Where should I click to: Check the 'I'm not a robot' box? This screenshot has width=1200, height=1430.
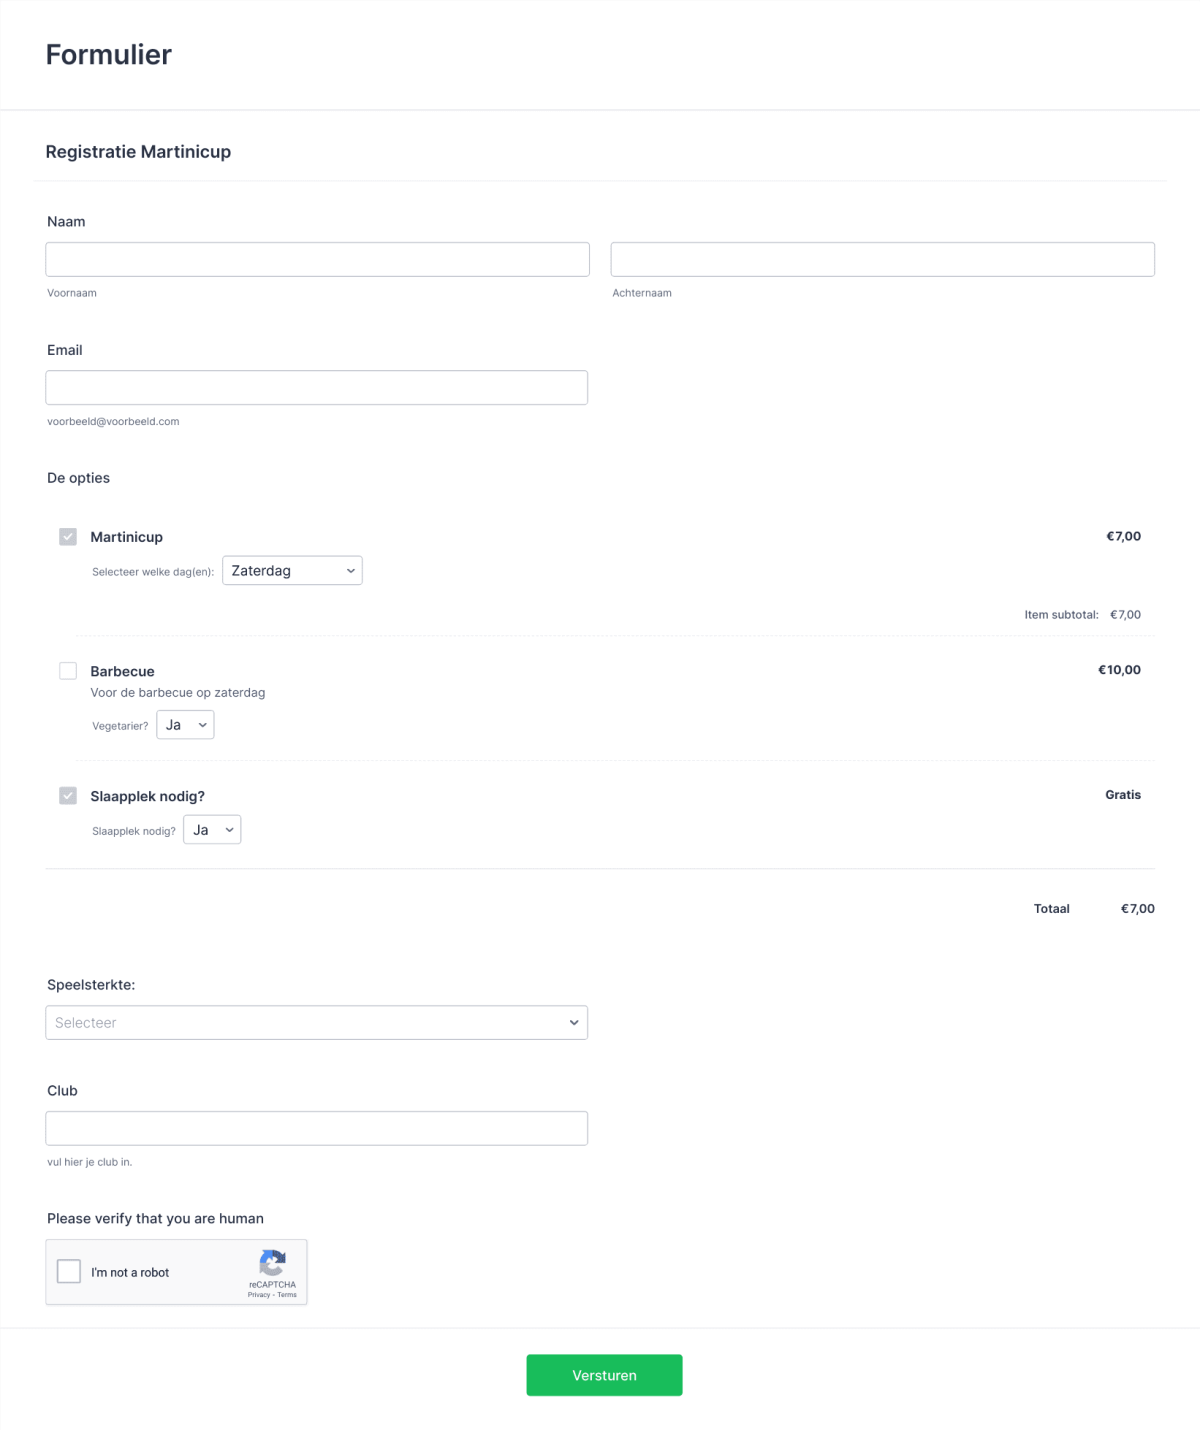[x=69, y=1271]
